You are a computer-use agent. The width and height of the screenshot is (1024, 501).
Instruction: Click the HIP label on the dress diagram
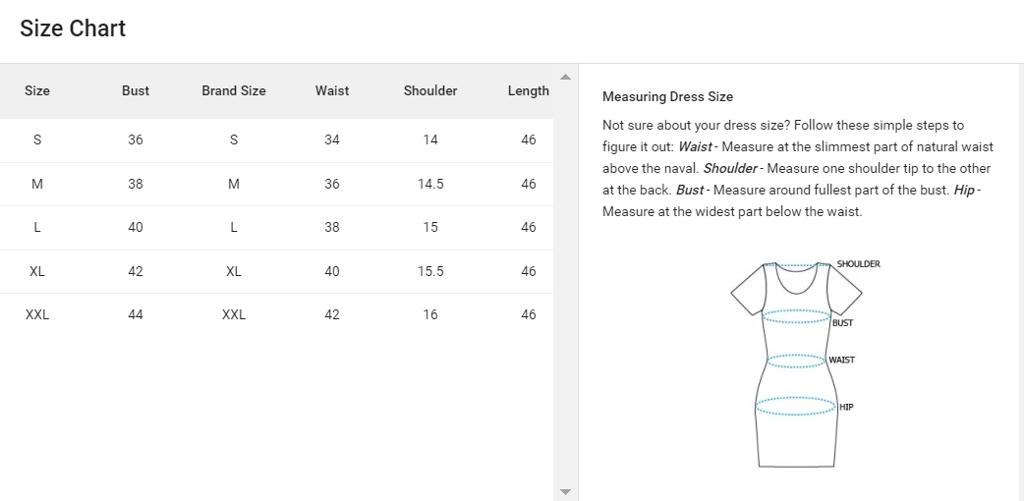[846, 407]
